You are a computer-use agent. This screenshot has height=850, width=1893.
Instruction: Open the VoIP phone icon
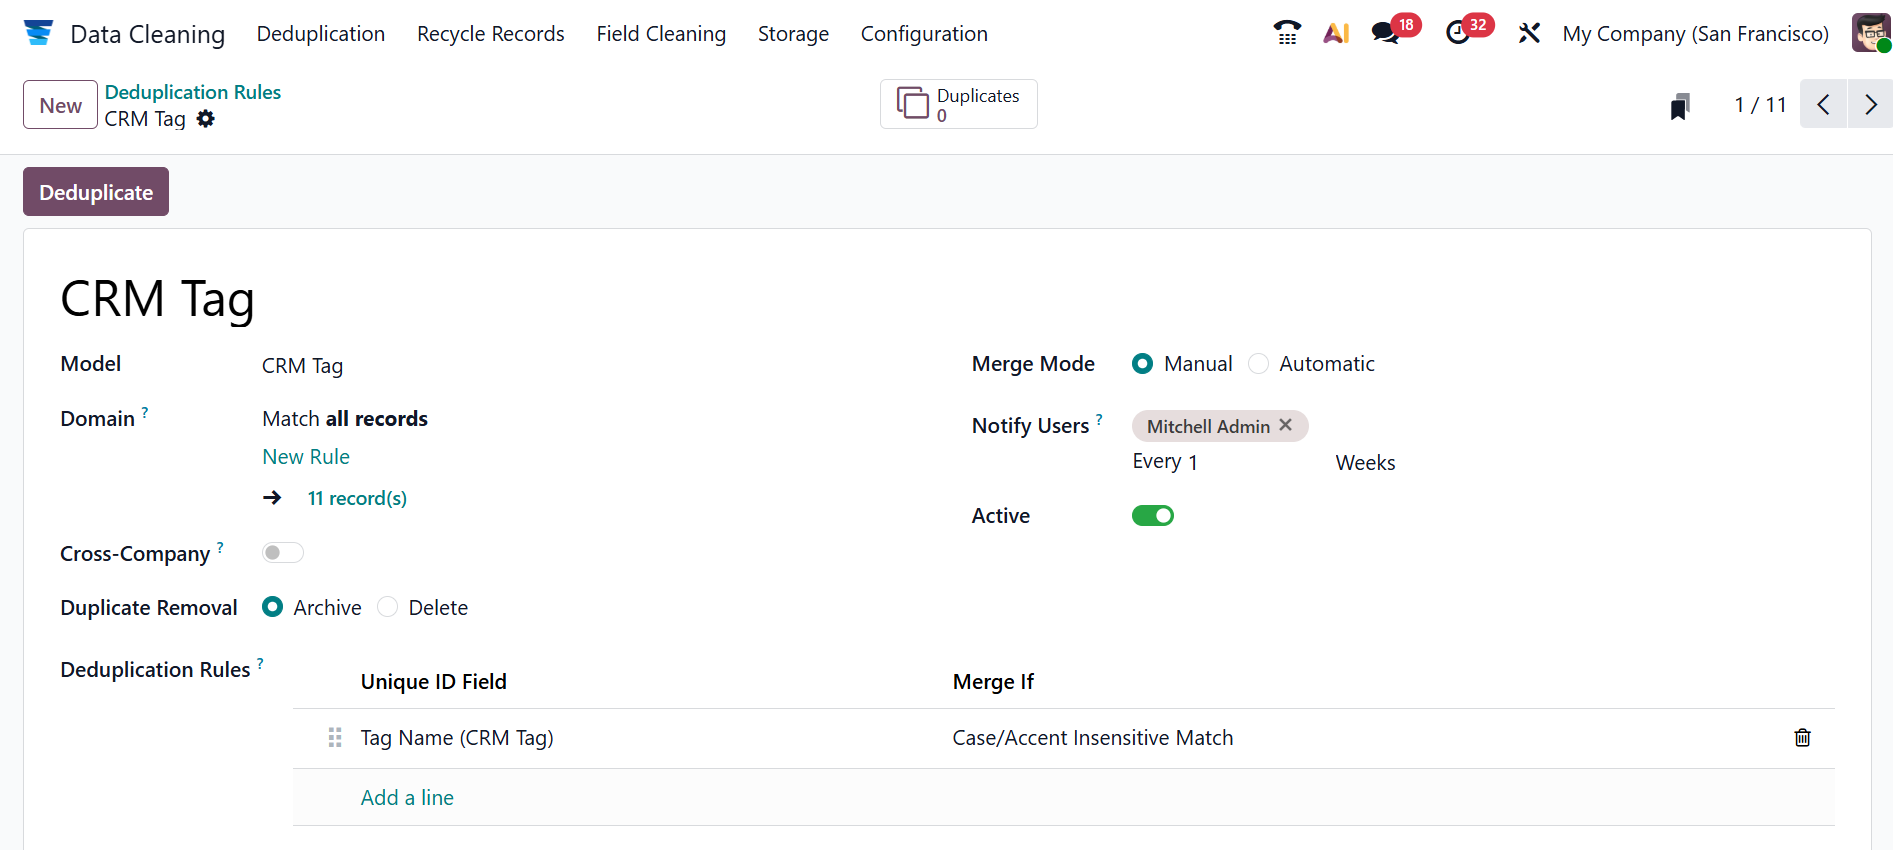(1287, 33)
